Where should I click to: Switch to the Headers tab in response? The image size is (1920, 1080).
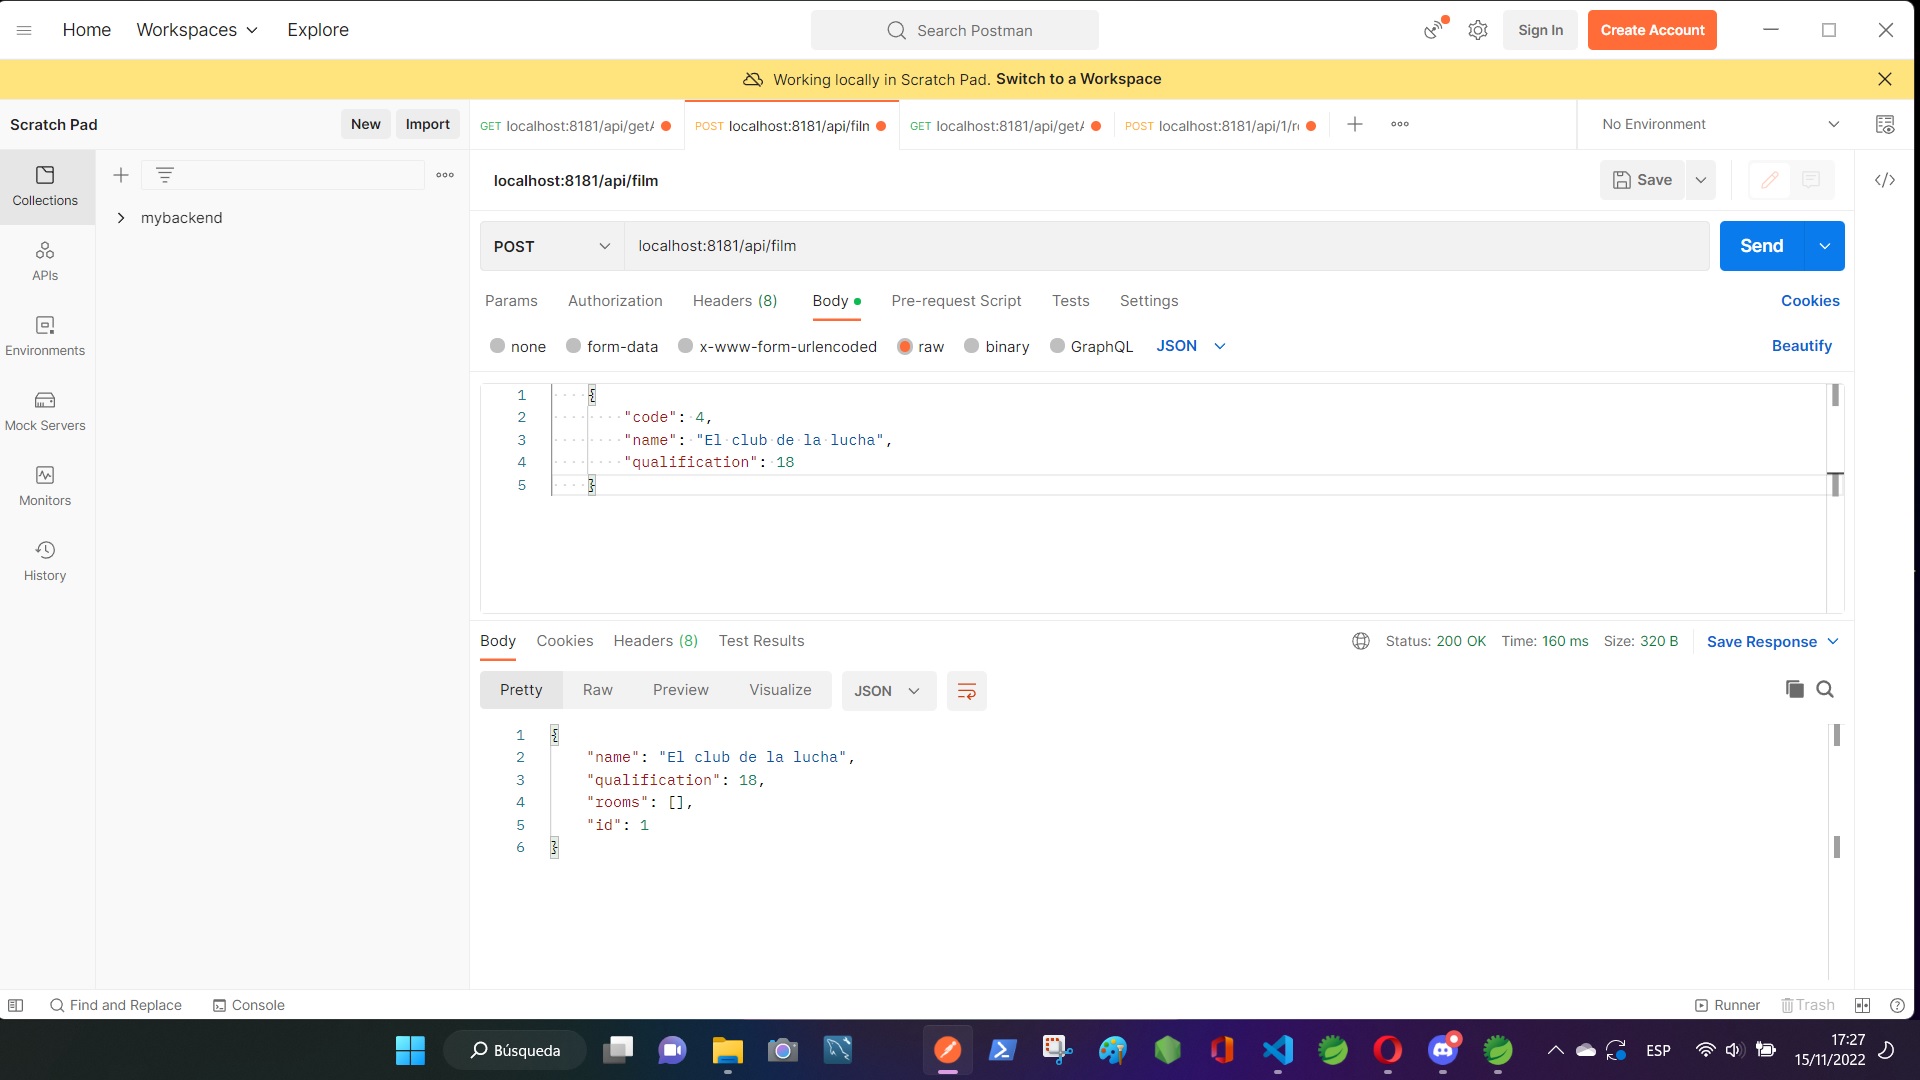pyautogui.click(x=655, y=640)
